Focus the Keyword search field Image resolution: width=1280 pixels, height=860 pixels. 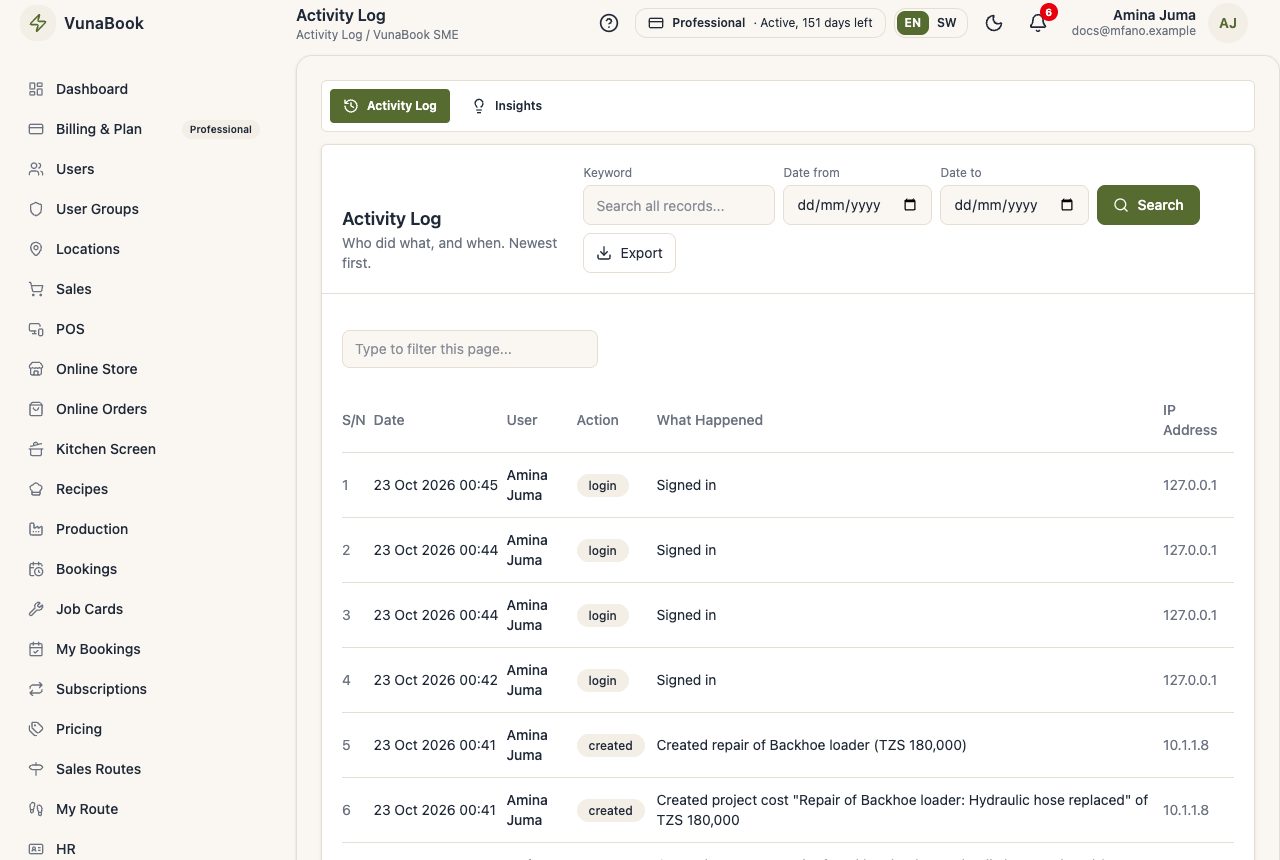click(679, 205)
